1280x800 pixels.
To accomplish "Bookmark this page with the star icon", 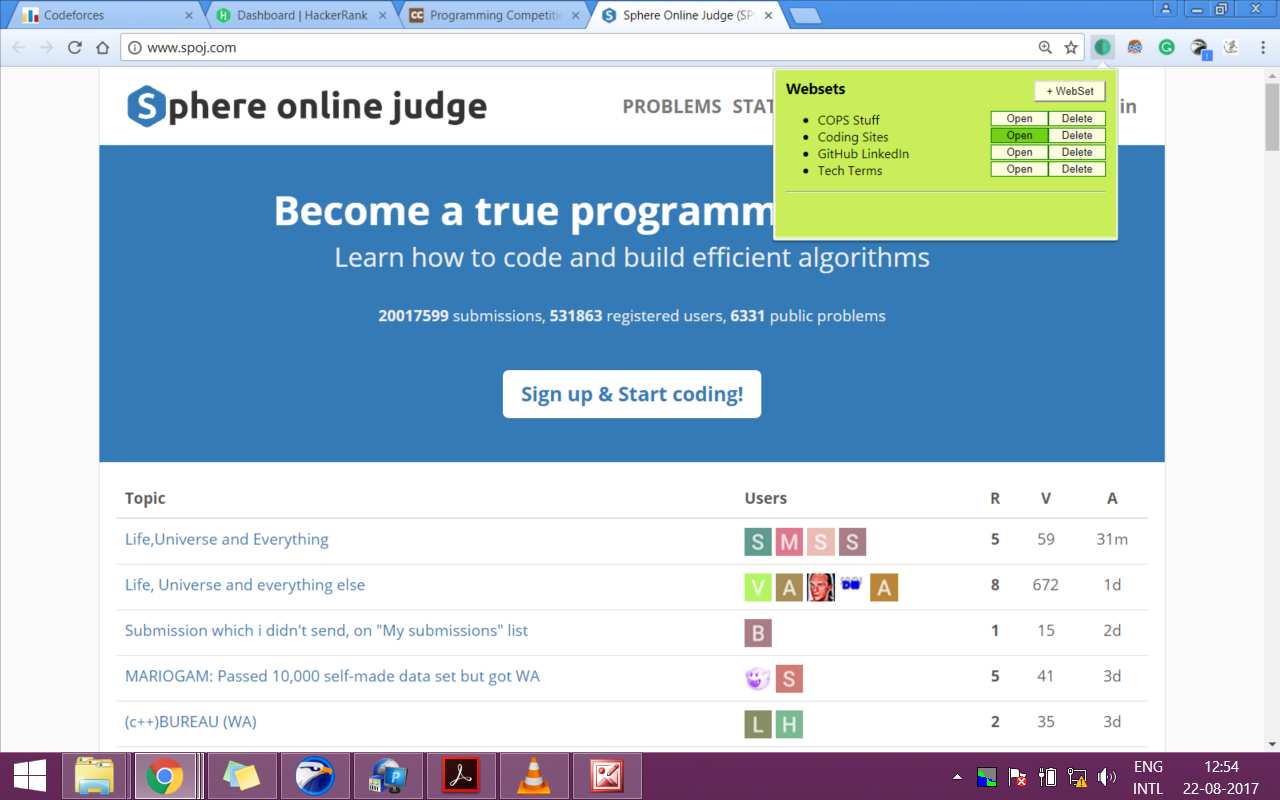I will (x=1071, y=47).
